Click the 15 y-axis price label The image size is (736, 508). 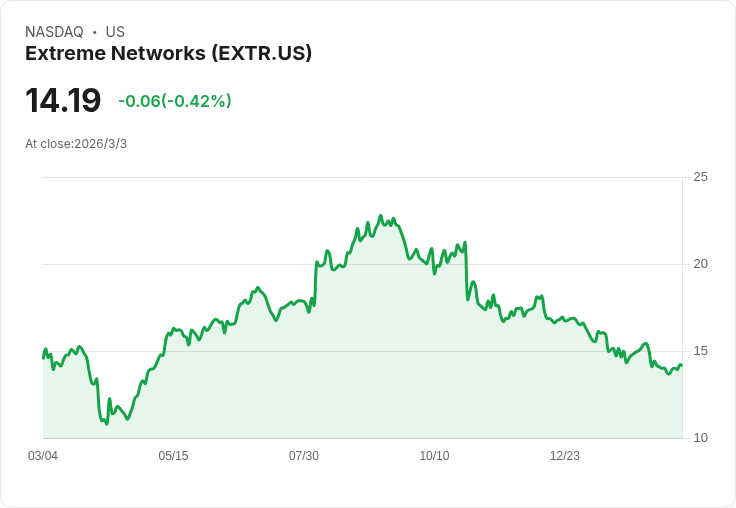[700, 351]
